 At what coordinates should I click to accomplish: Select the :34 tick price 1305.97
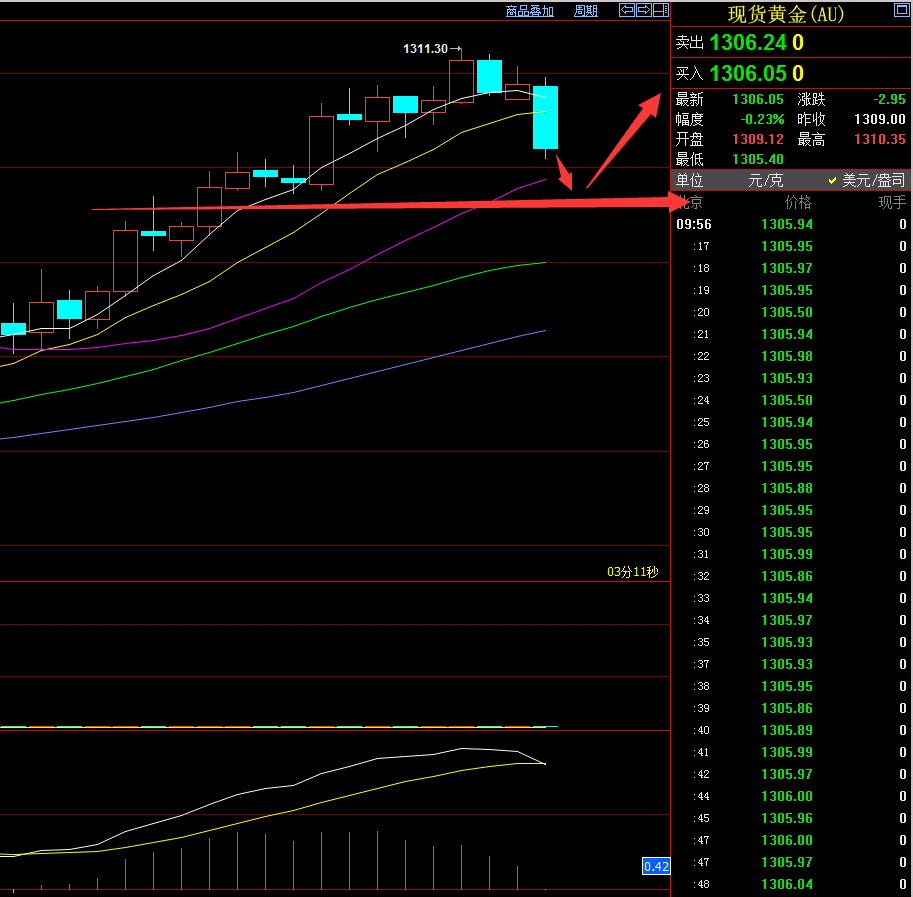click(x=787, y=620)
